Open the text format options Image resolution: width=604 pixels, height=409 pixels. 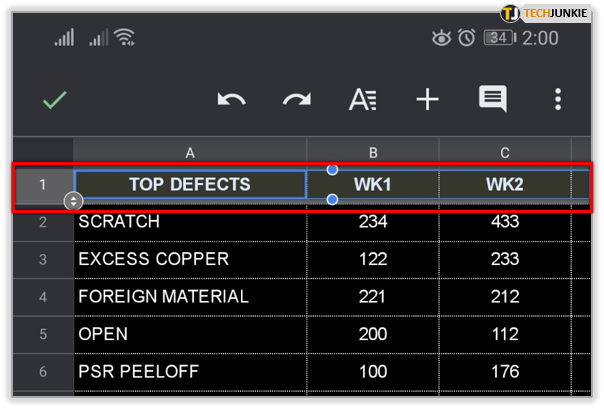362,100
